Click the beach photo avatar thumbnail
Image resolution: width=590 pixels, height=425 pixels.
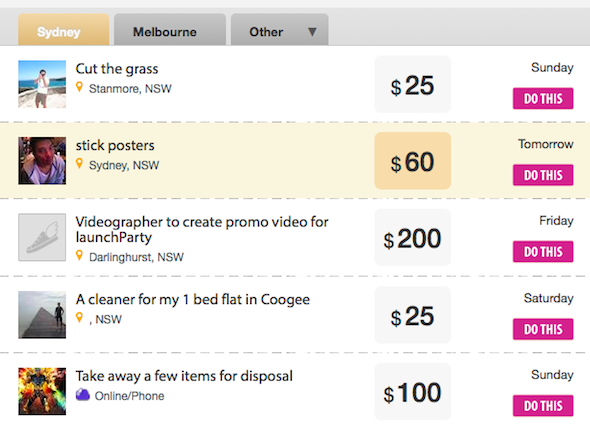[42, 84]
